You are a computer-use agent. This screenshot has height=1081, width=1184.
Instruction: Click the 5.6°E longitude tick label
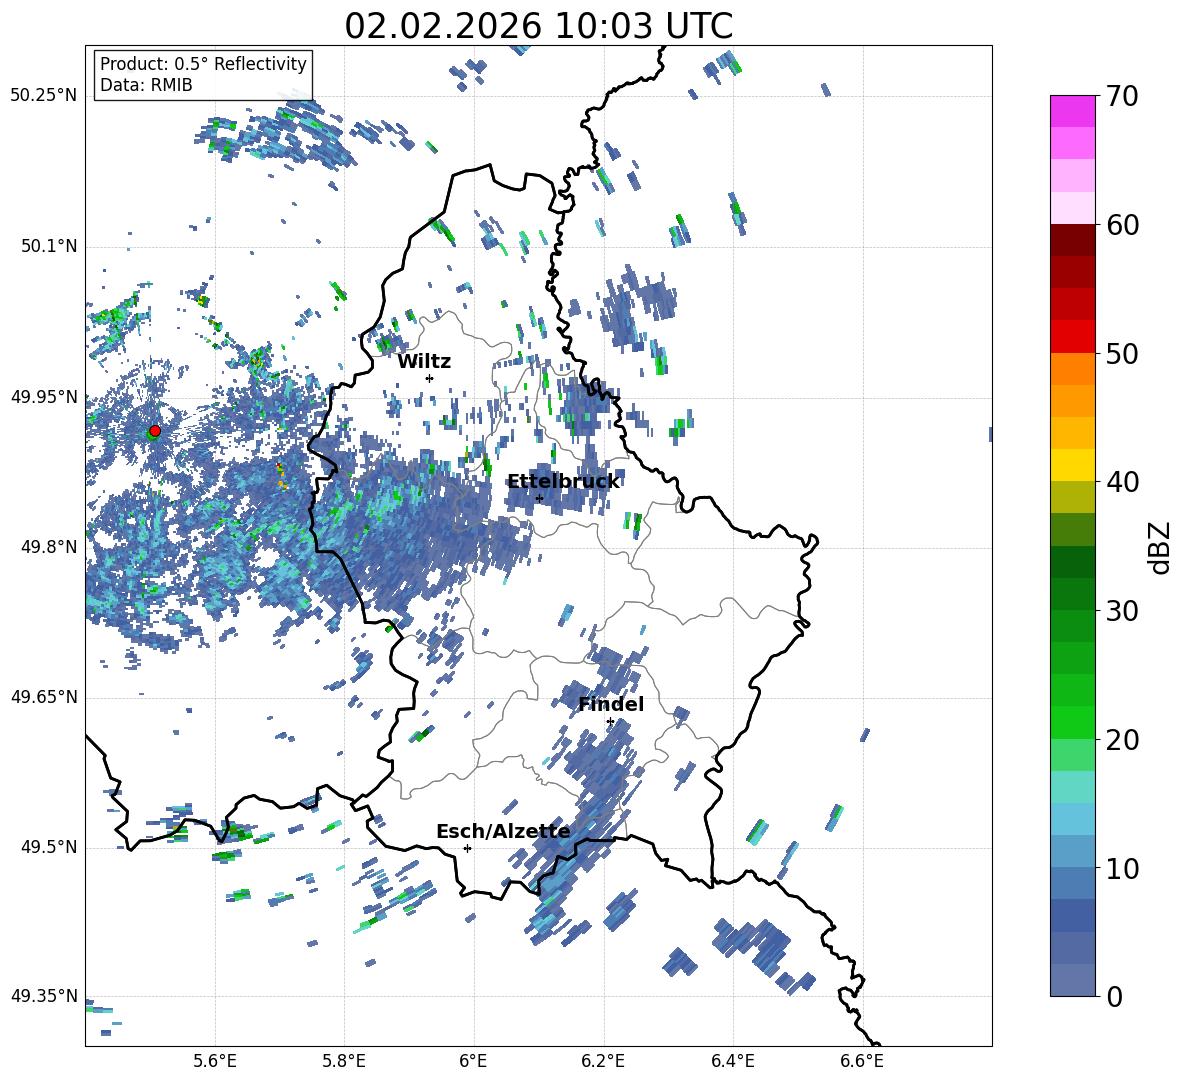point(215,1061)
